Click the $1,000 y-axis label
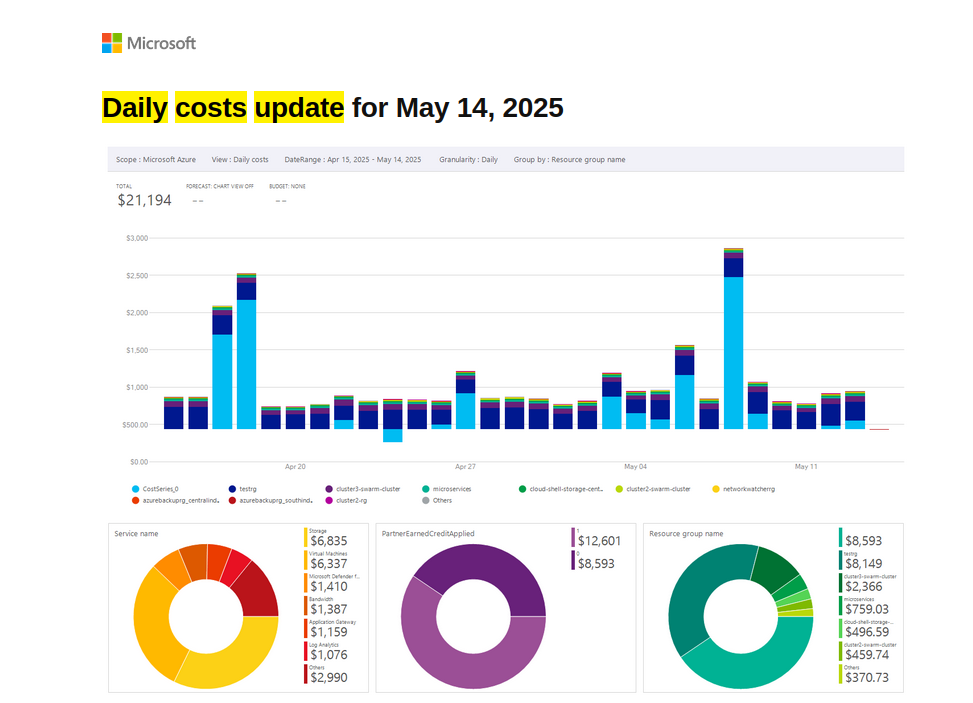The image size is (973, 703). click(x=137, y=387)
